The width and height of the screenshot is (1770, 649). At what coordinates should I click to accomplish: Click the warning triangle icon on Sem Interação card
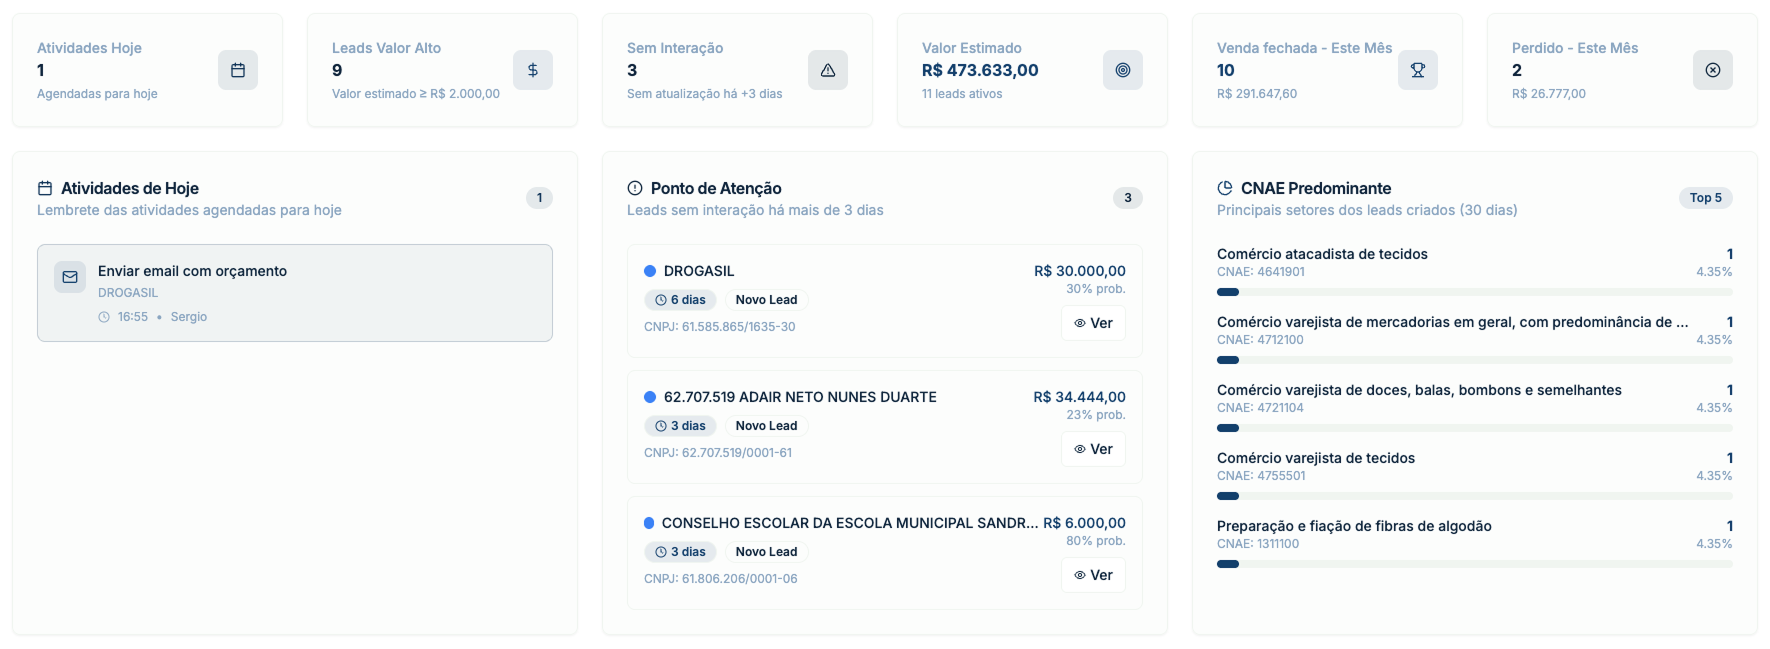click(x=827, y=70)
